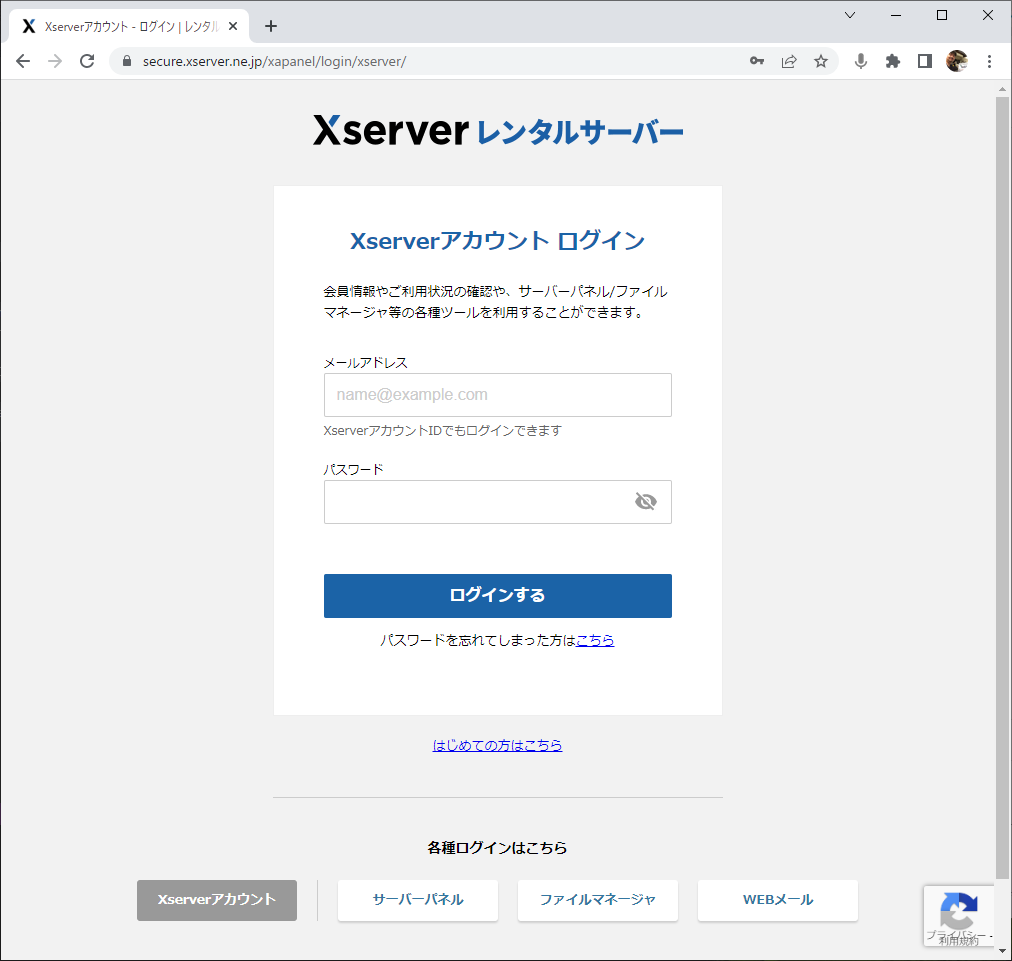This screenshot has width=1012, height=961.
Task: Open the extensions puzzle icon
Action: pos(893,61)
